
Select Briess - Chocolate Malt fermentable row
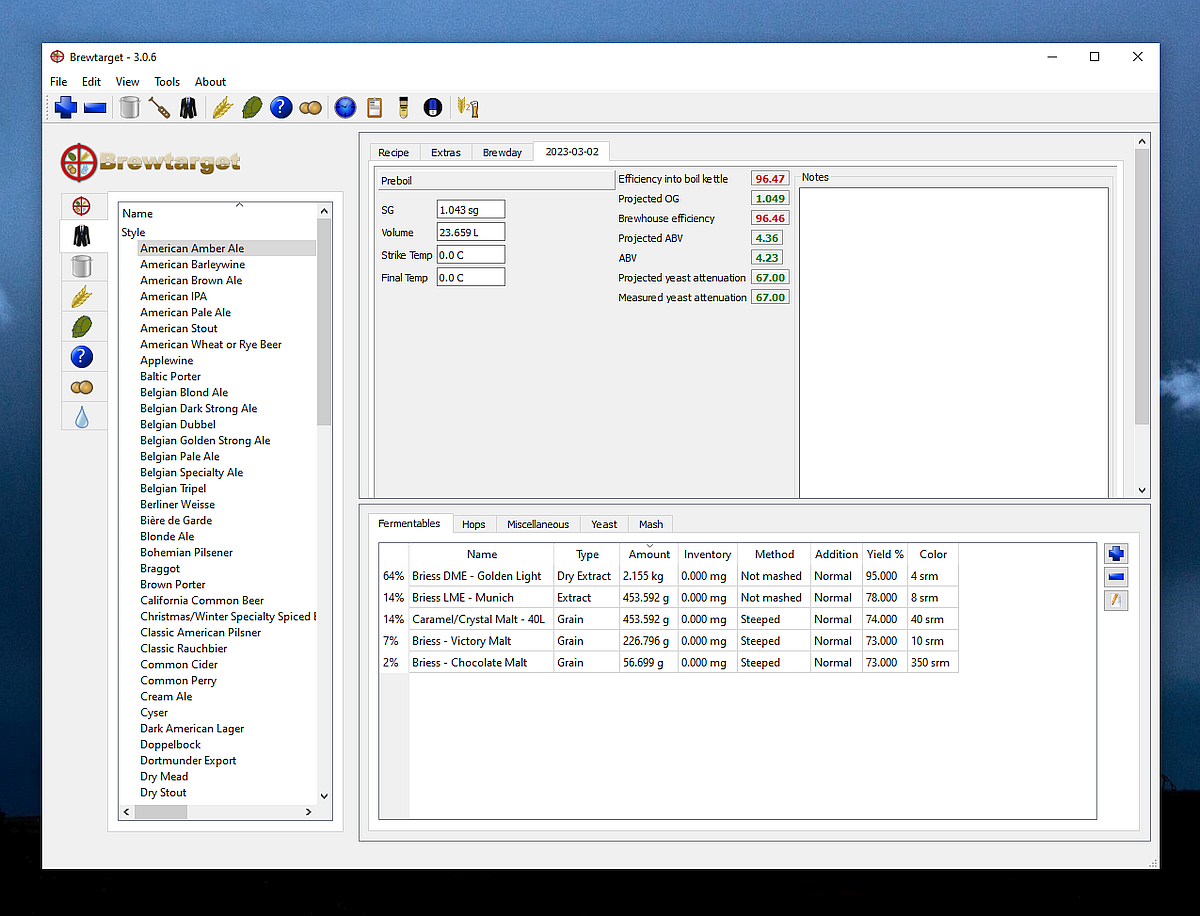(668, 662)
